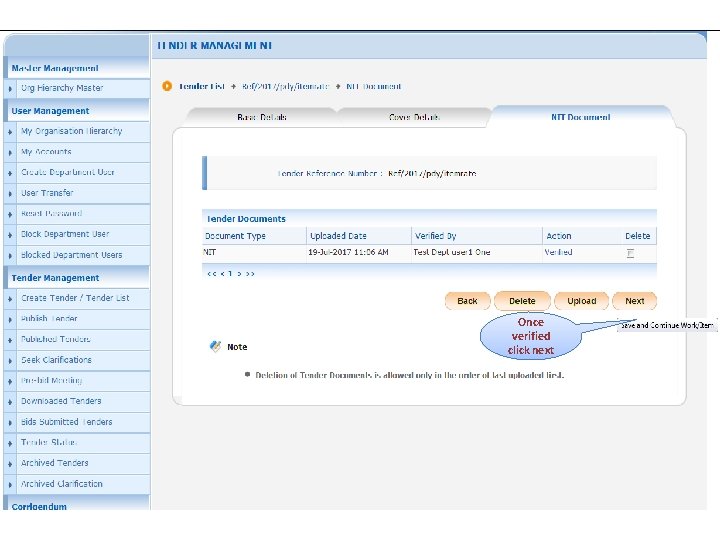Click the arrow icon beside Block Department User
This screenshot has width=720, height=540.
coord(10,235)
